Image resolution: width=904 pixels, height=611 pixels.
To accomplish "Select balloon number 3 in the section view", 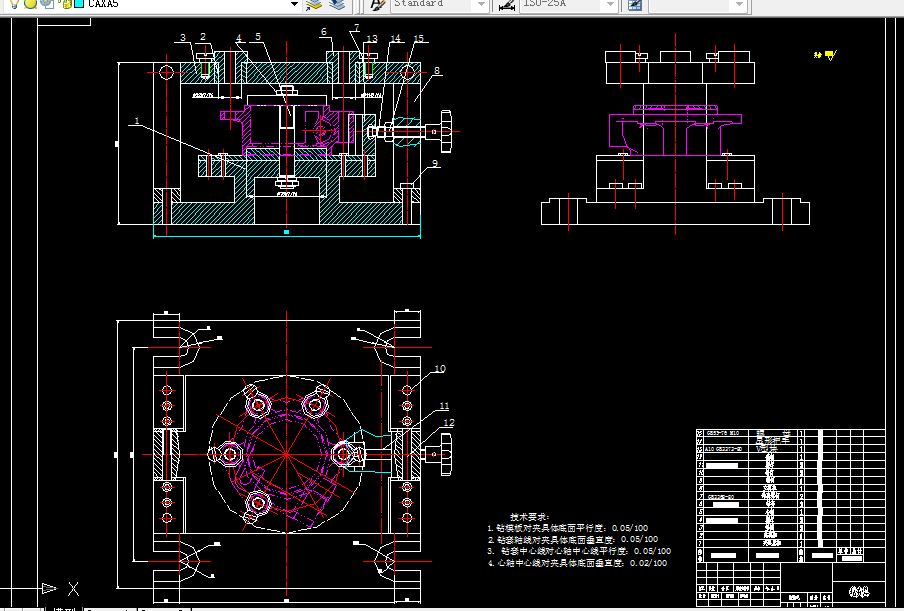I will pyautogui.click(x=183, y=38).
